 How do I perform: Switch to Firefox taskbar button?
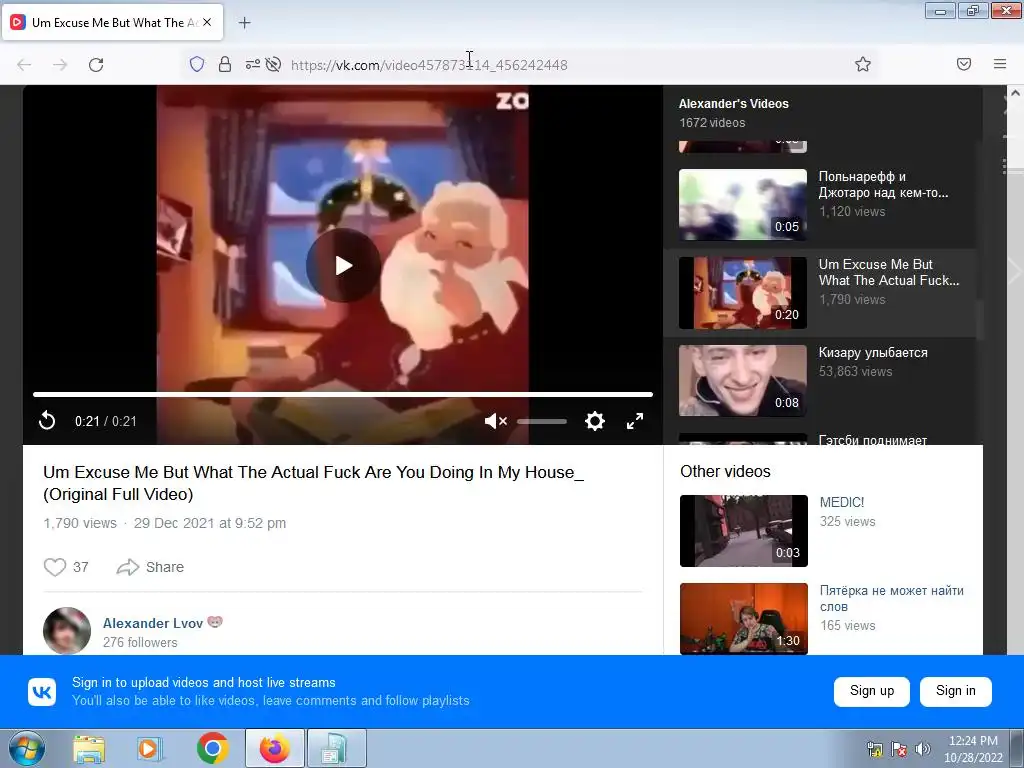click(x=274, y=748)
